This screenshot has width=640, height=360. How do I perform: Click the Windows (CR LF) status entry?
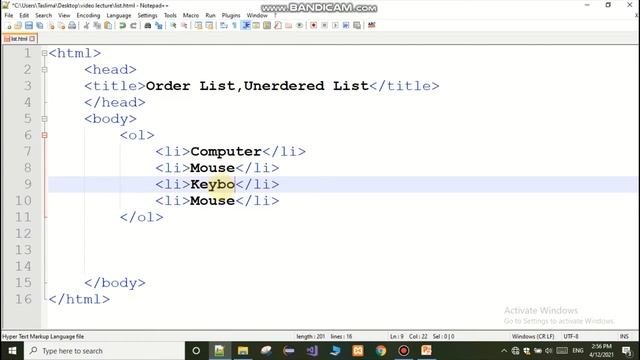tap(533, 337)
